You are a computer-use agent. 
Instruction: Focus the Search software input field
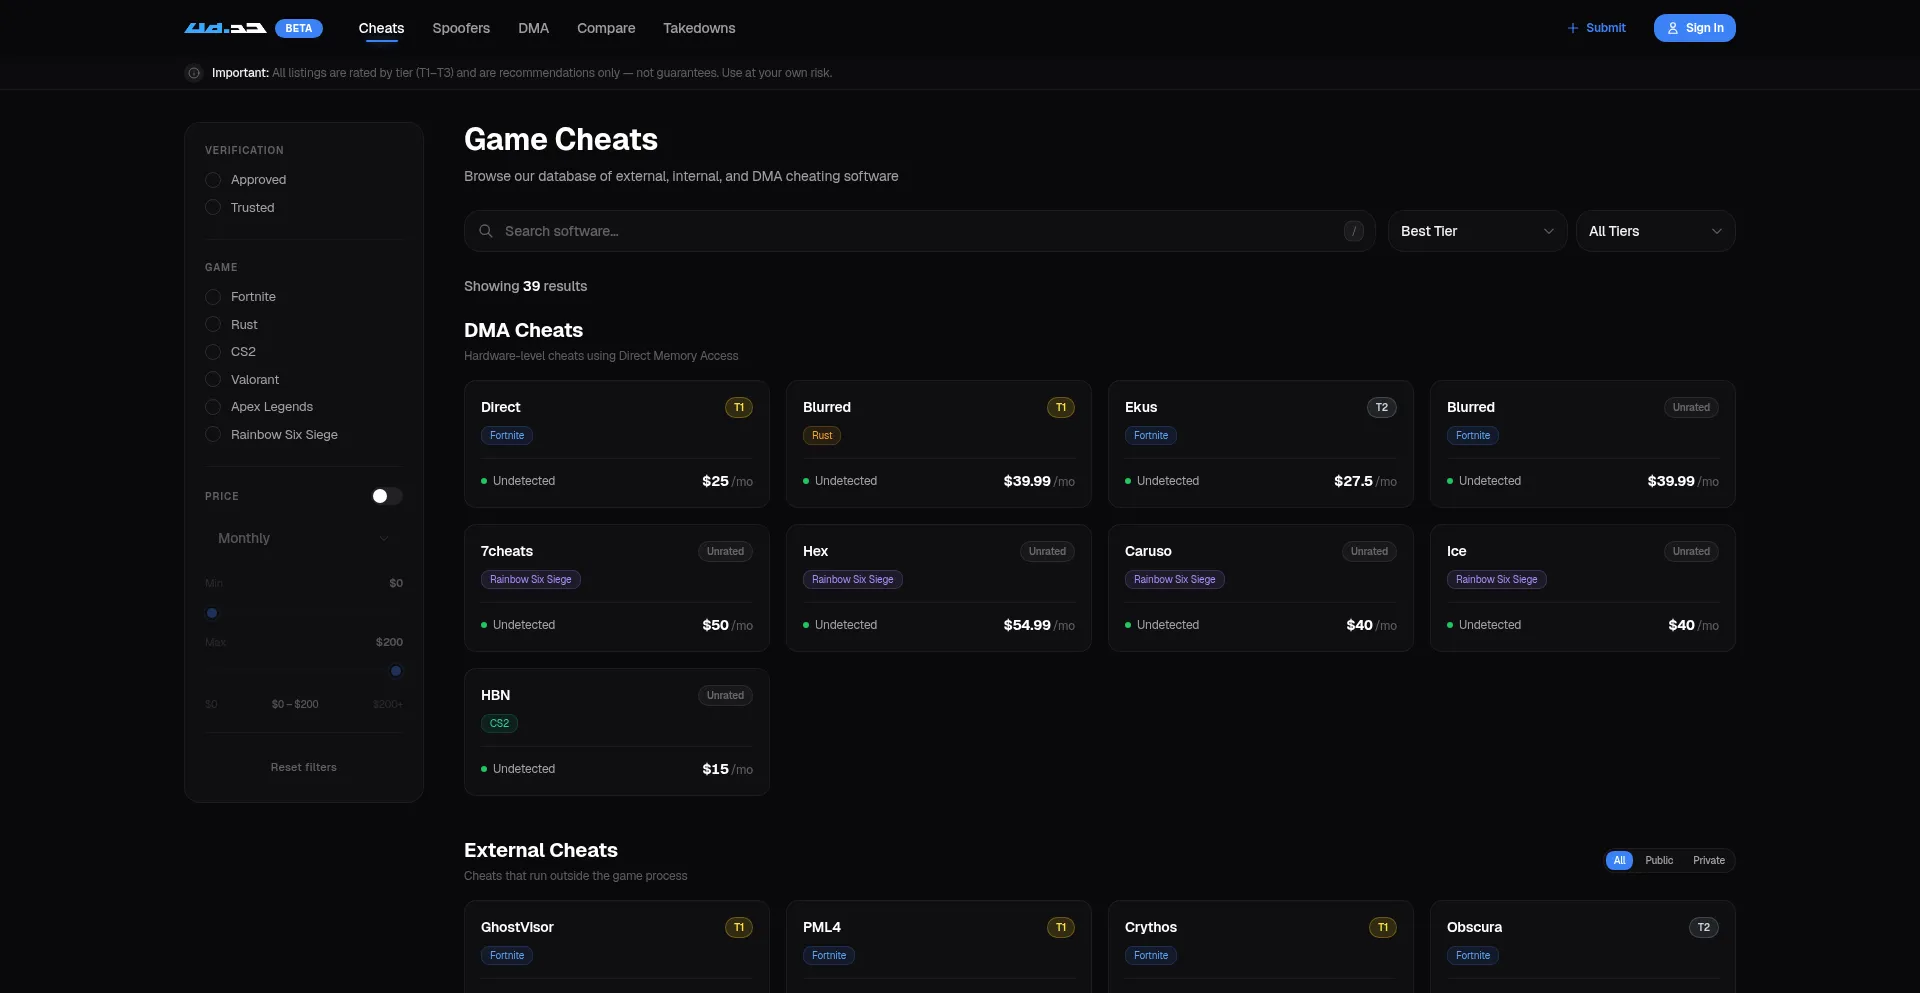tap(920, 231)
